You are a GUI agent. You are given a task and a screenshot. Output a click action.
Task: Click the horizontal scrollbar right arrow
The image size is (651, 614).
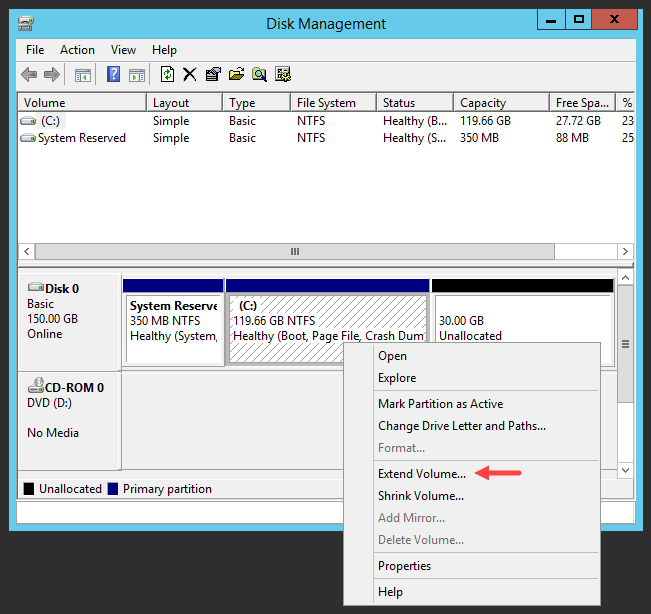coord(625,252)
